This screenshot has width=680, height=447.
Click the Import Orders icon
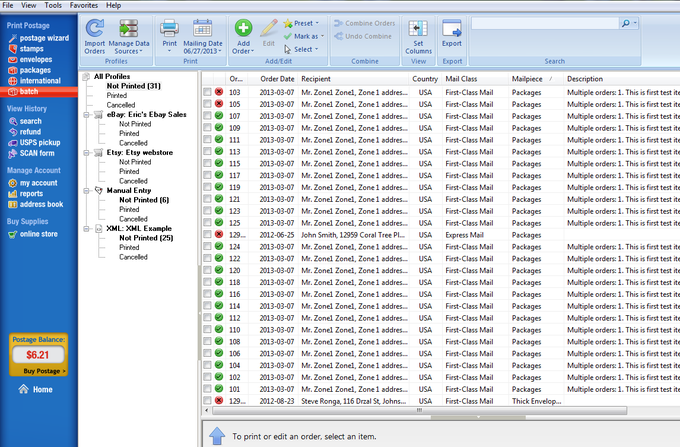[95, 27]
